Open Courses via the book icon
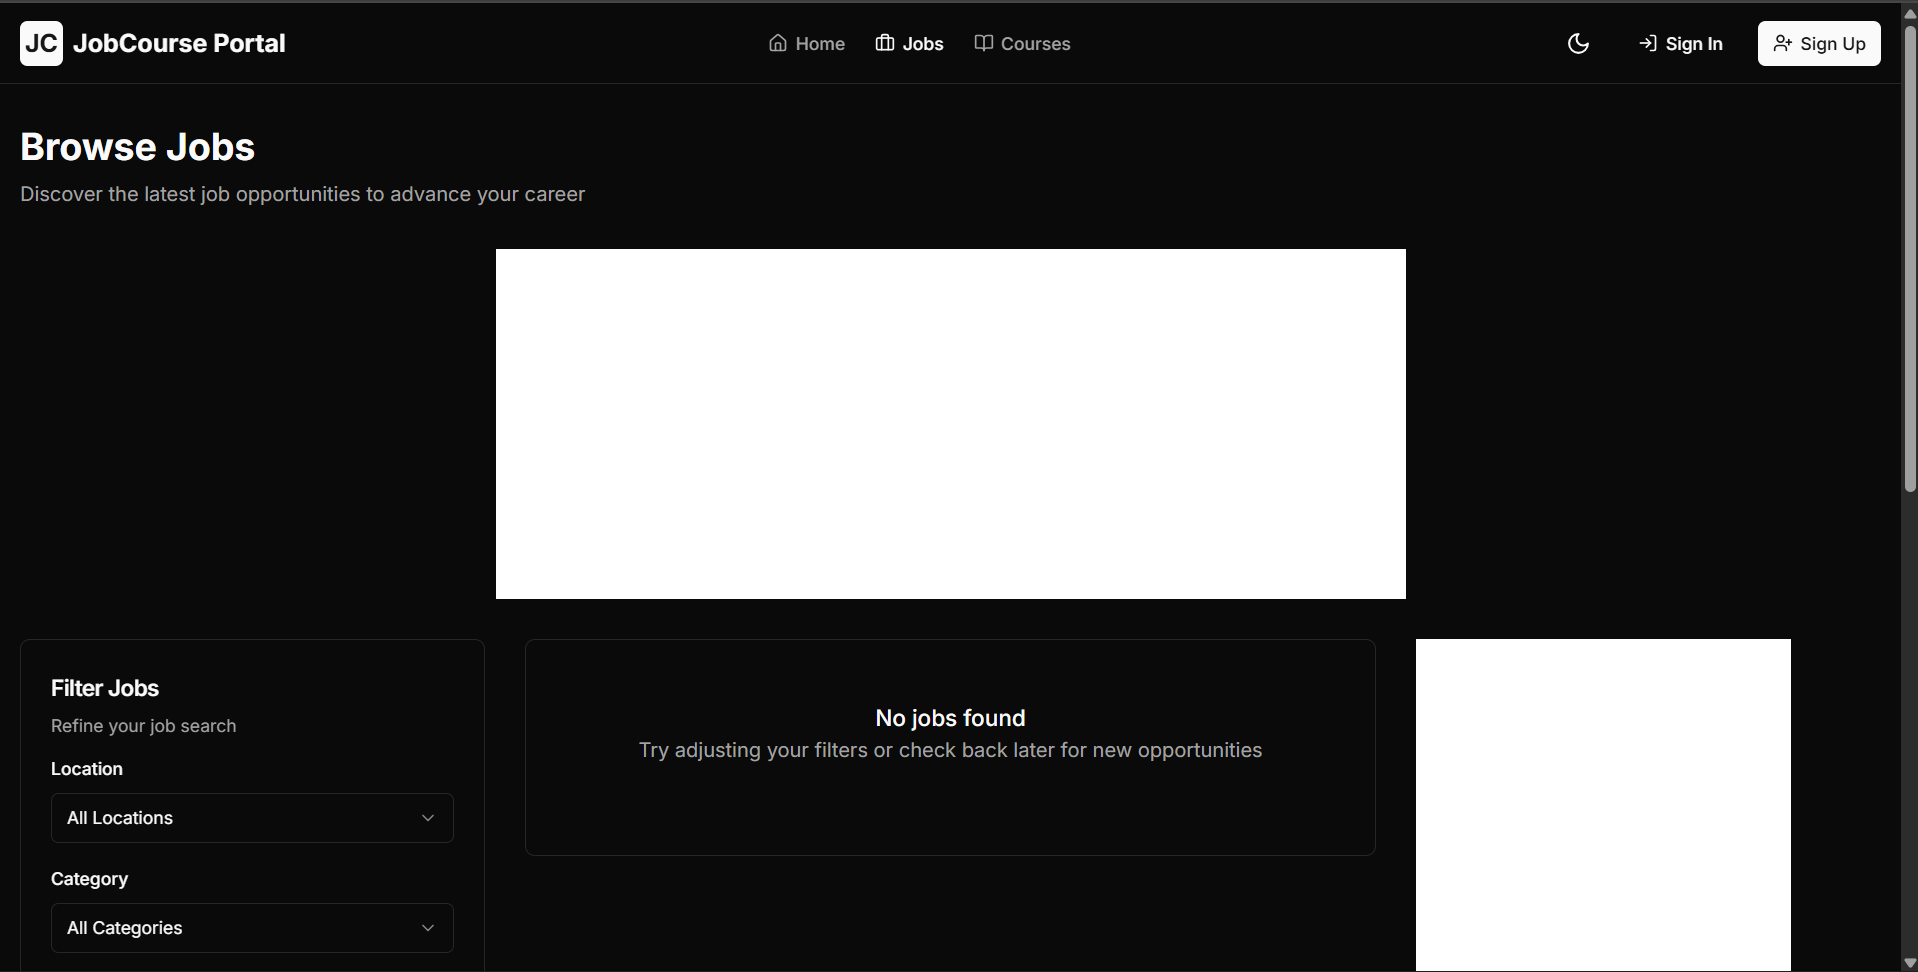The height and width of the screenshot is (972, 1918). [x=984, y=43]
